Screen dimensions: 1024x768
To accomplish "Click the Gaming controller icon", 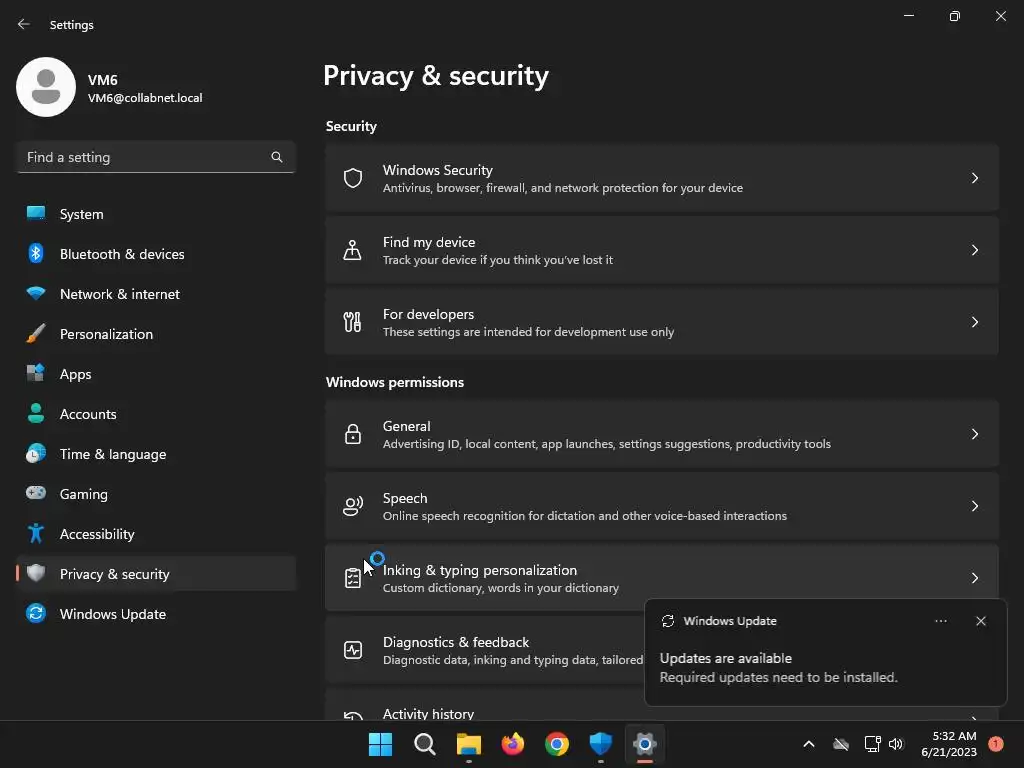I will point(36,493).
